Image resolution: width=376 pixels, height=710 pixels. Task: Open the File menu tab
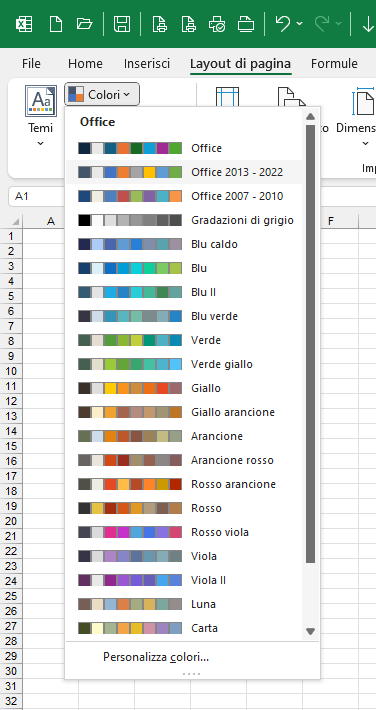(x=31, y=63)
